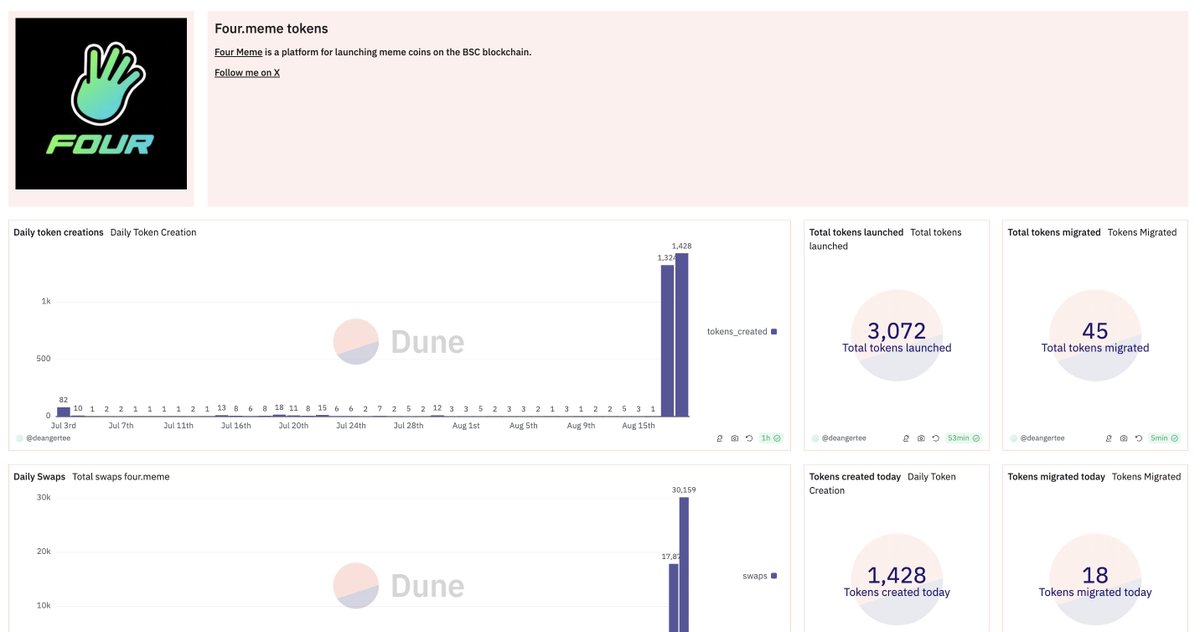Click camera screenshot icon in Daily token creations card

coord(735,438)
